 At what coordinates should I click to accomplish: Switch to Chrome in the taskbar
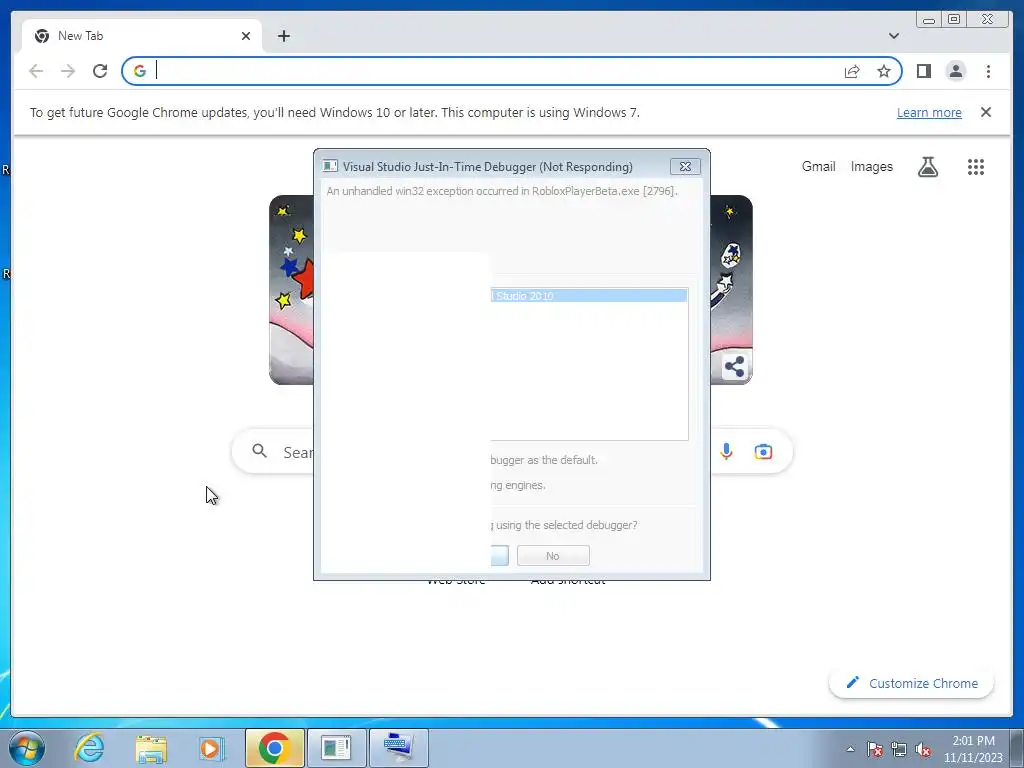[274, 748]
